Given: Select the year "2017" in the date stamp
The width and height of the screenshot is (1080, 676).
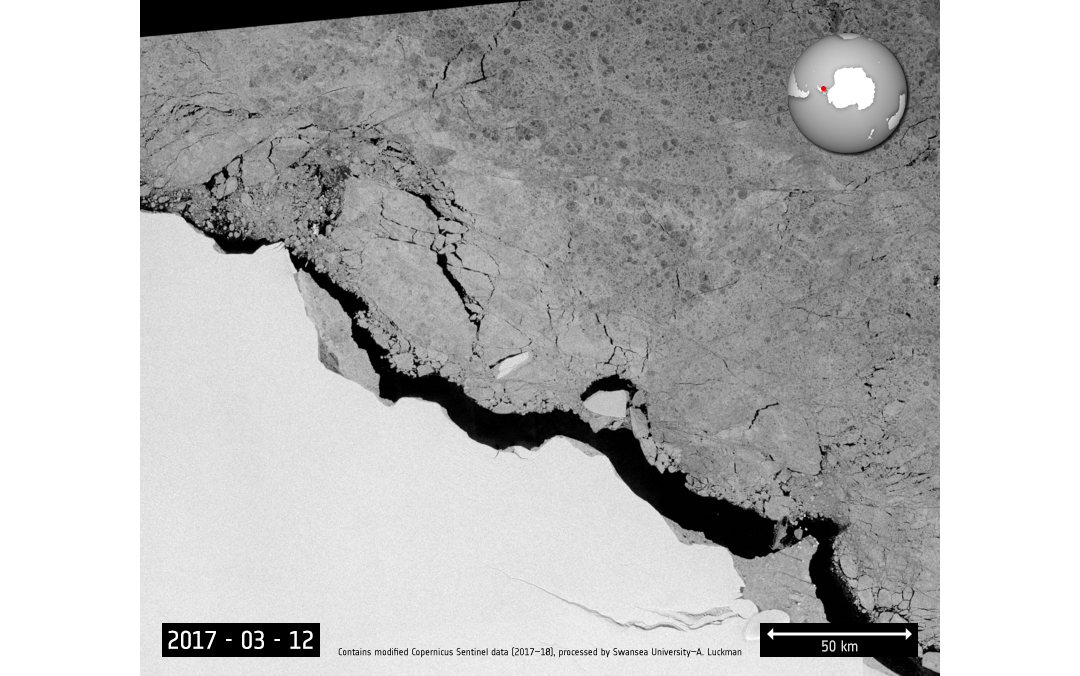Looking at the screenshot, I should 192,640.
